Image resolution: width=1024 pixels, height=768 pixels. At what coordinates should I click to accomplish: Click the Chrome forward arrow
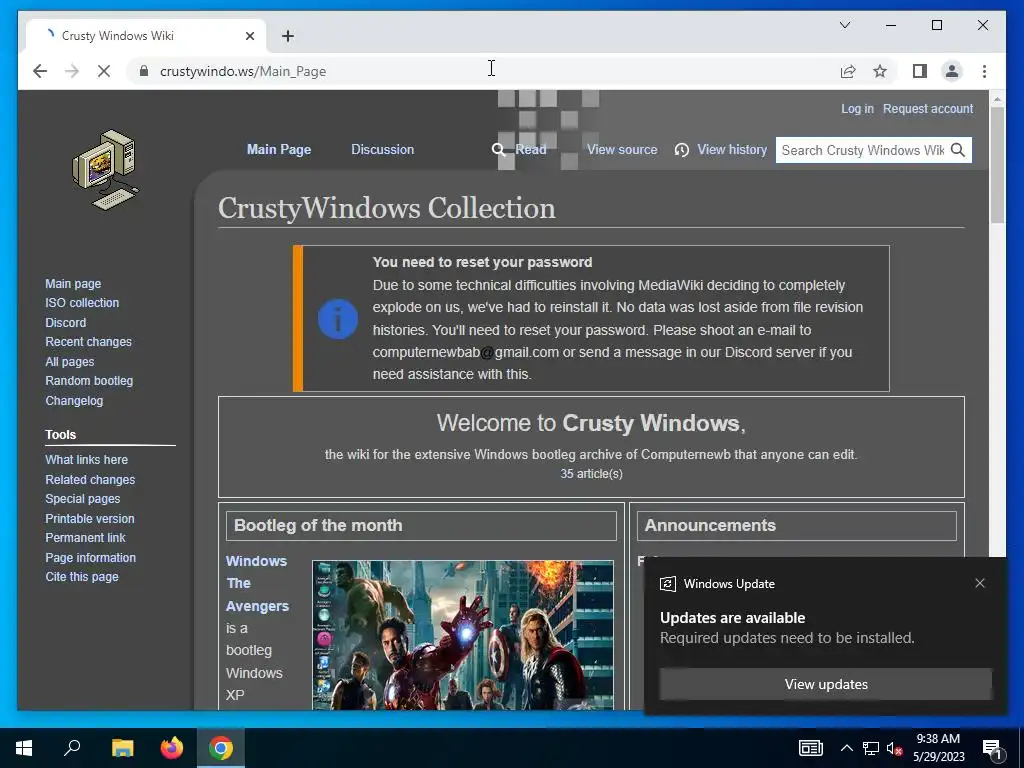72,71
